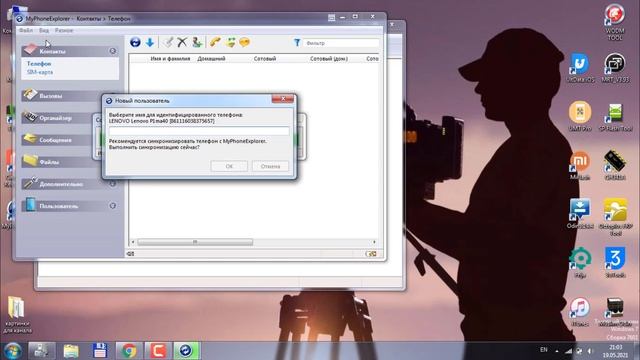Open the Разное menu
This screenshot has height=360, width=640.
(64, 31)
